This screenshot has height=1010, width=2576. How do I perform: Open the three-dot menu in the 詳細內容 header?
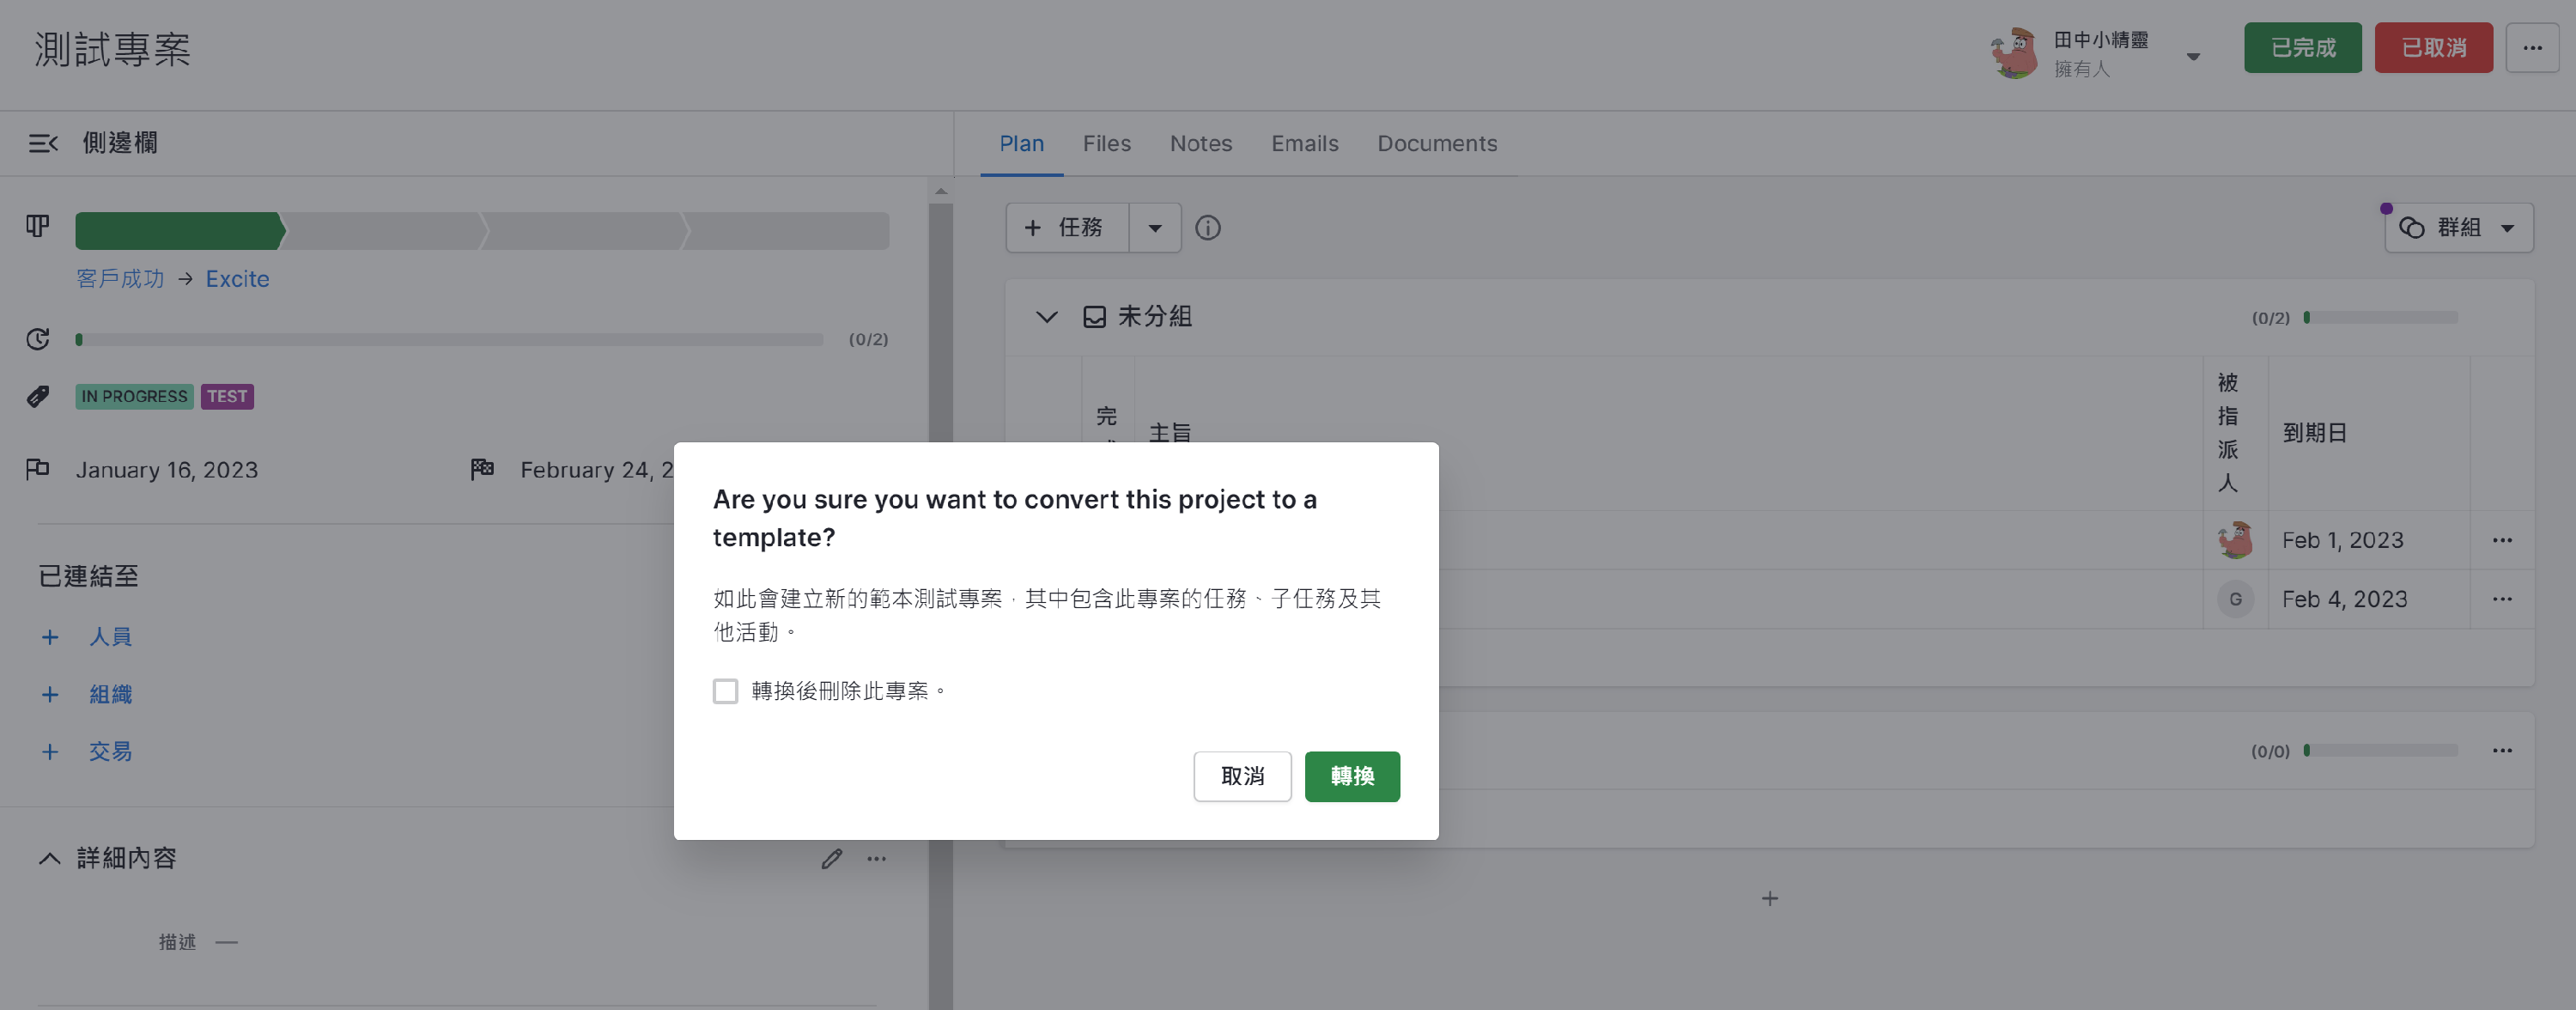pyautogui.click(x=876, y=859)
